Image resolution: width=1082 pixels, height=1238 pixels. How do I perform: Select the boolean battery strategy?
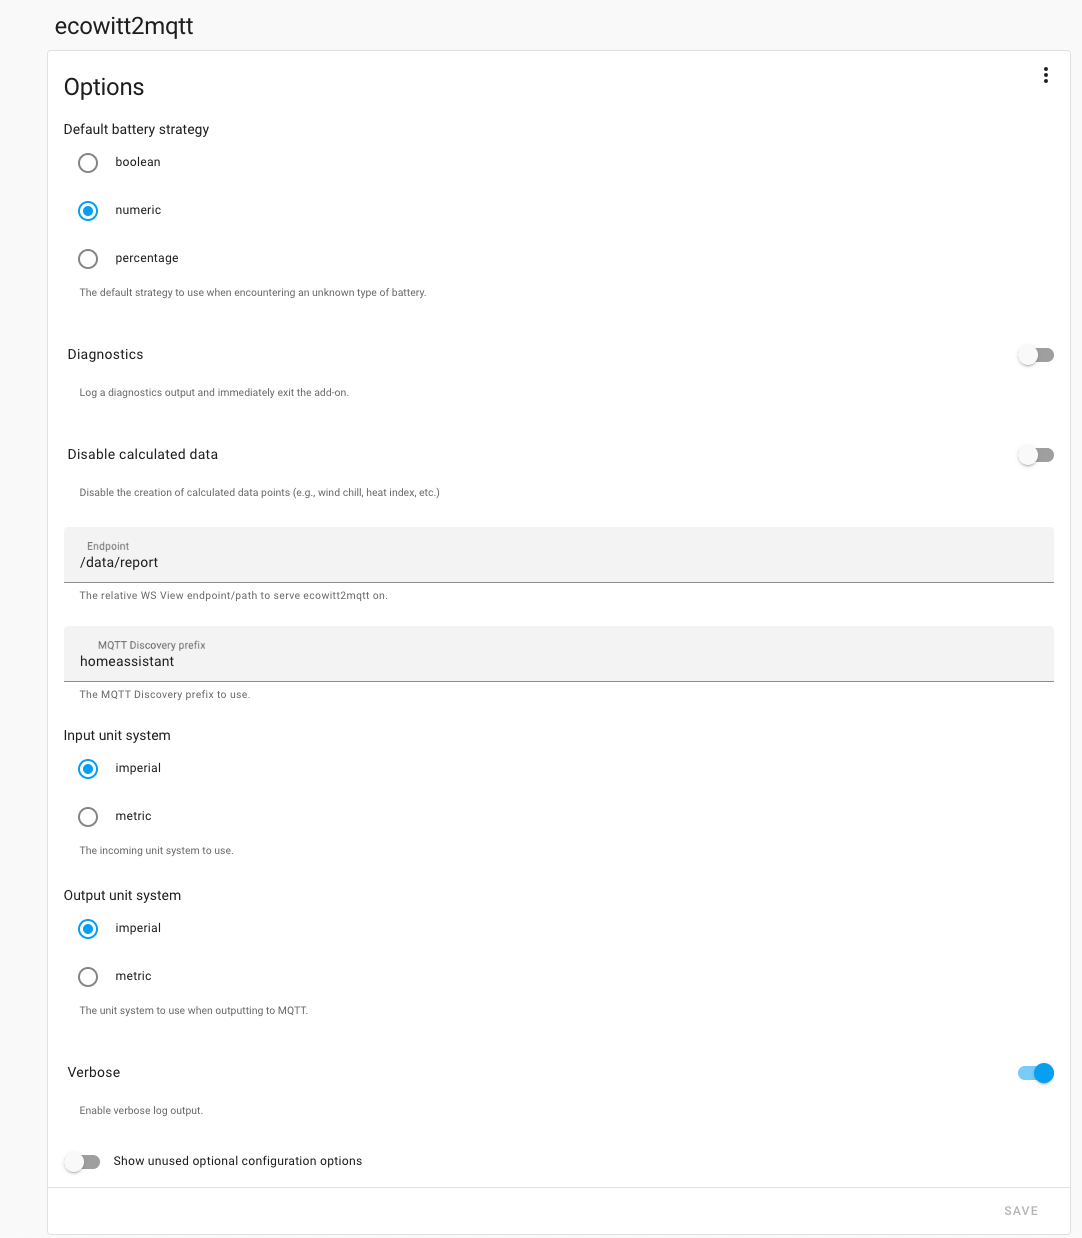pos(87,162)
